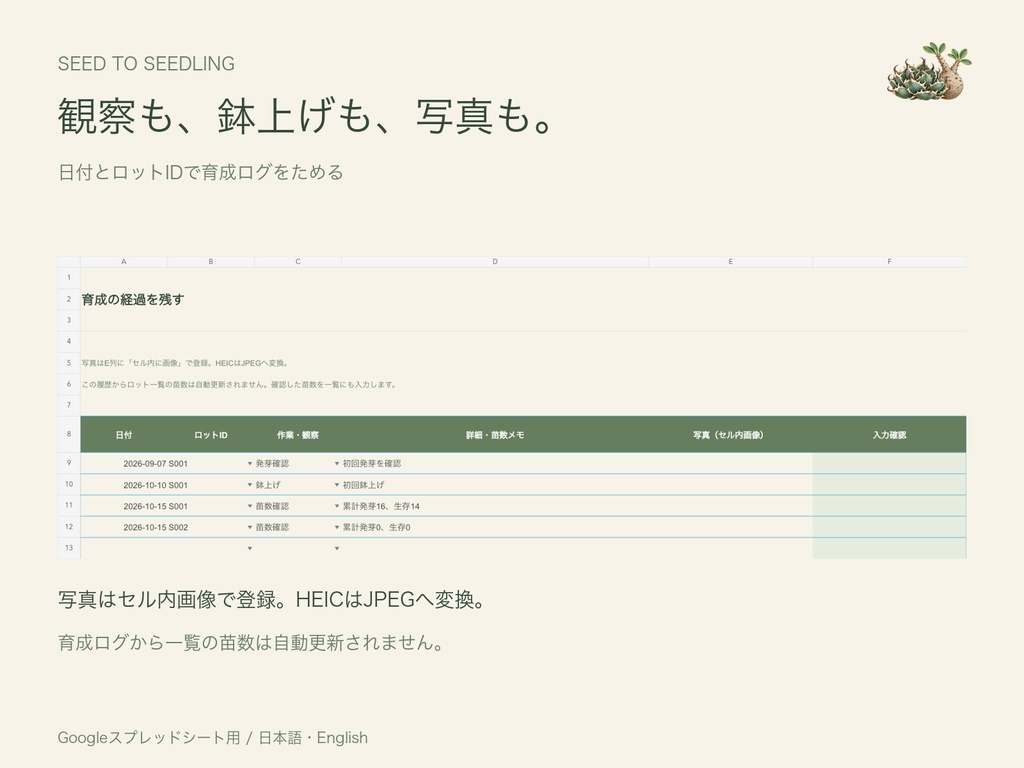The width and height of the screenshot is (1024, 768).
Task: Click the Googleスプレッドシート用 footer text
Action: point(149,738)
